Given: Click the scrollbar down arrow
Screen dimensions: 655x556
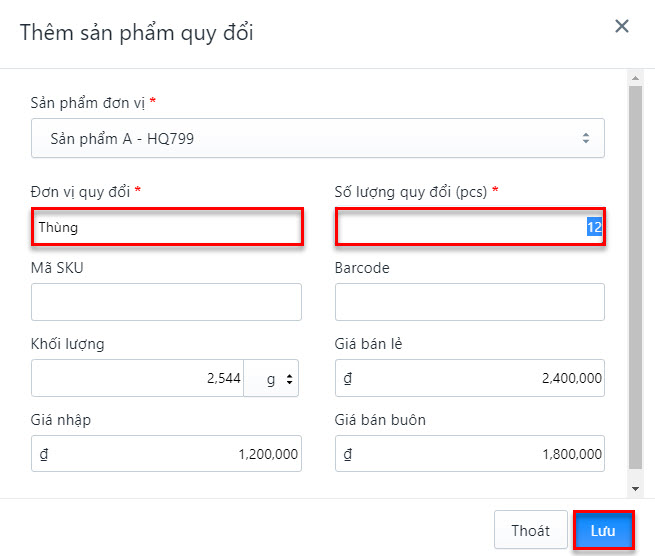Looking at the screenshot, I should coord(634,488).
